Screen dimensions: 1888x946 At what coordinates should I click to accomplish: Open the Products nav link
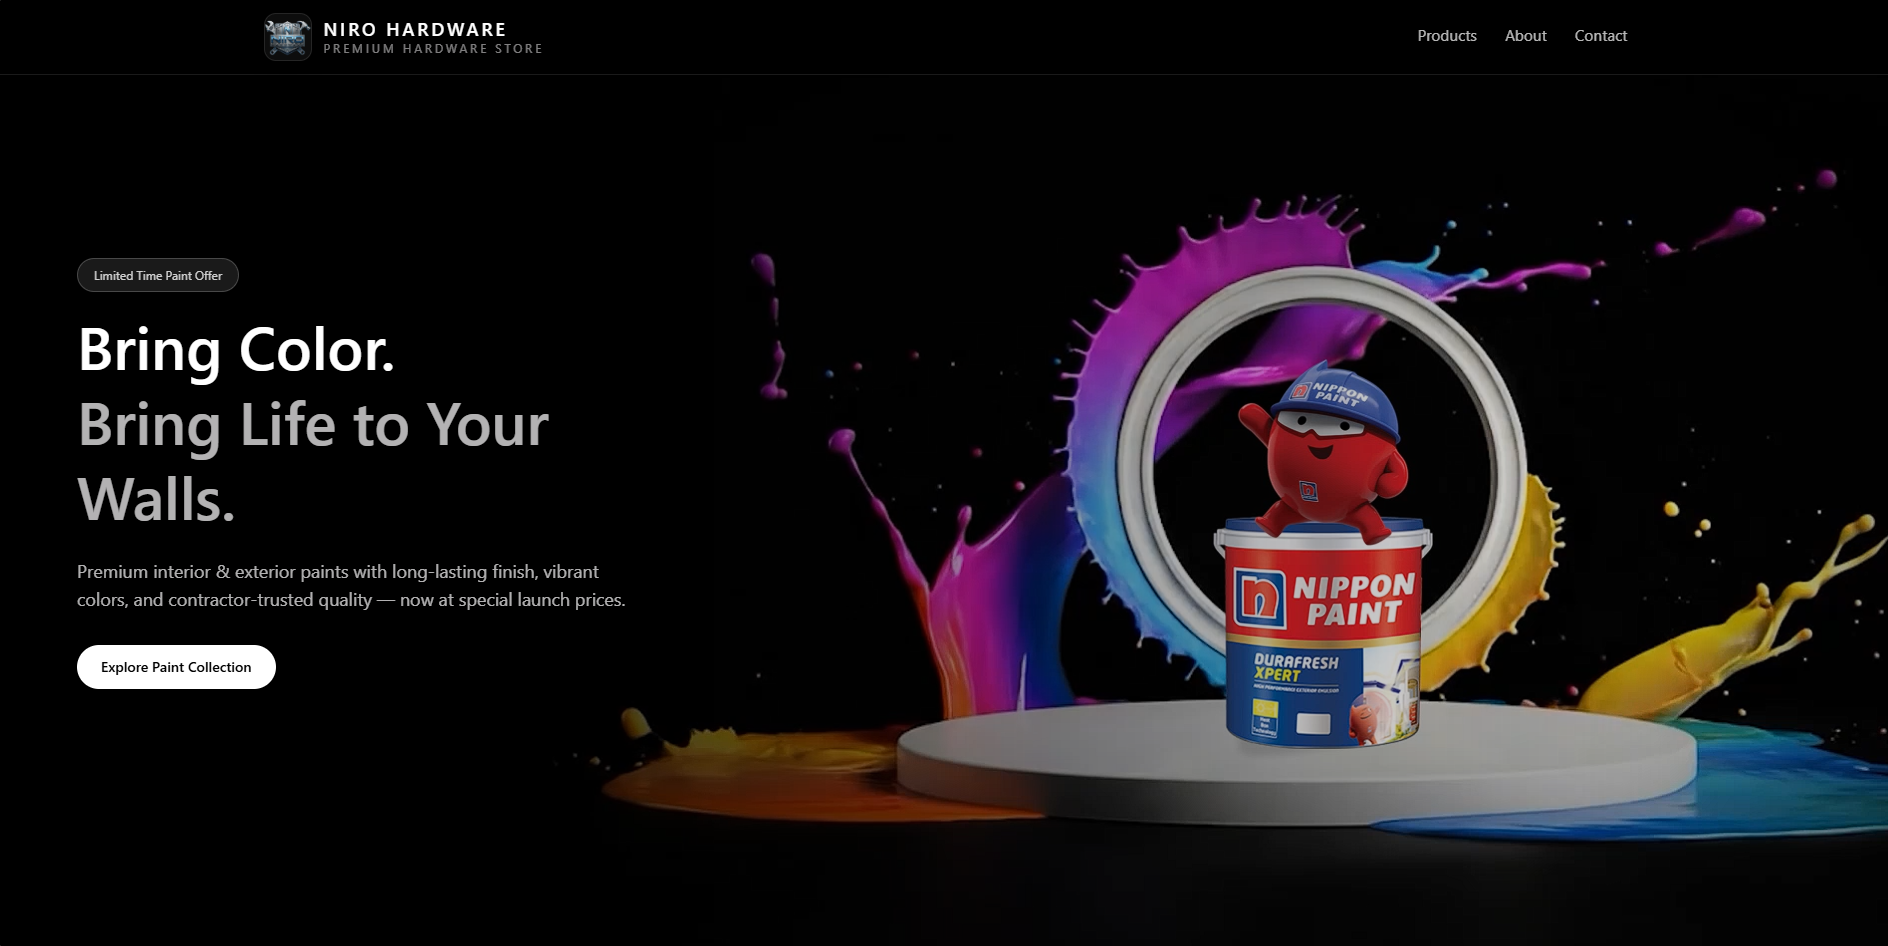click(1446, 36)
